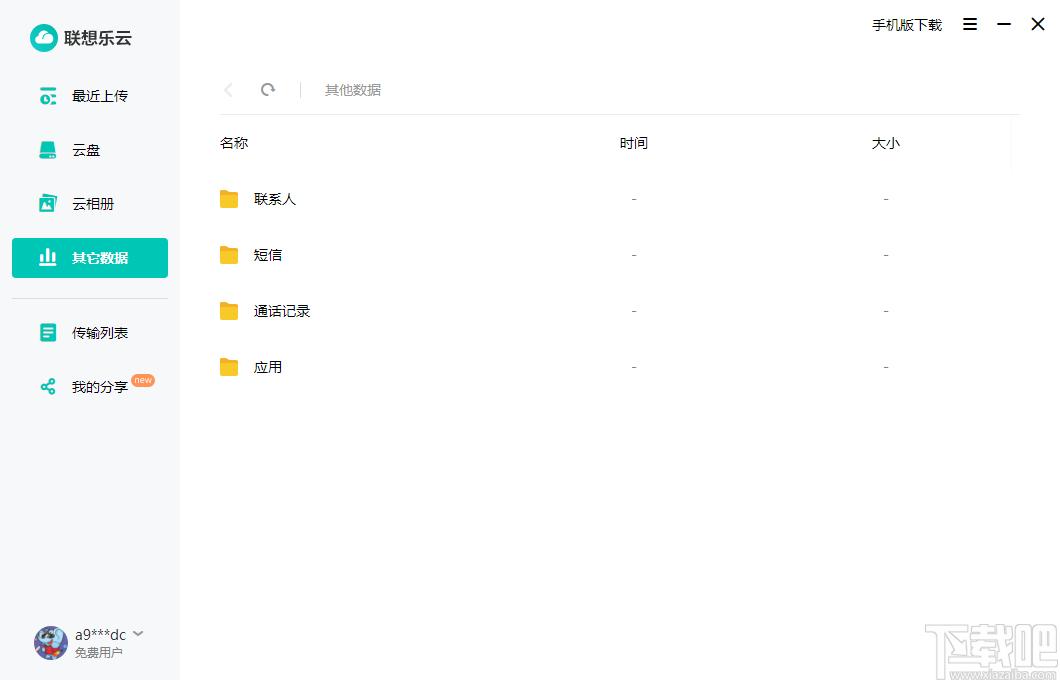Image resolution: width=1060 pixels, height=680 pixels.
Task: Open the 传输列表 page
Action: pos(90,333)
